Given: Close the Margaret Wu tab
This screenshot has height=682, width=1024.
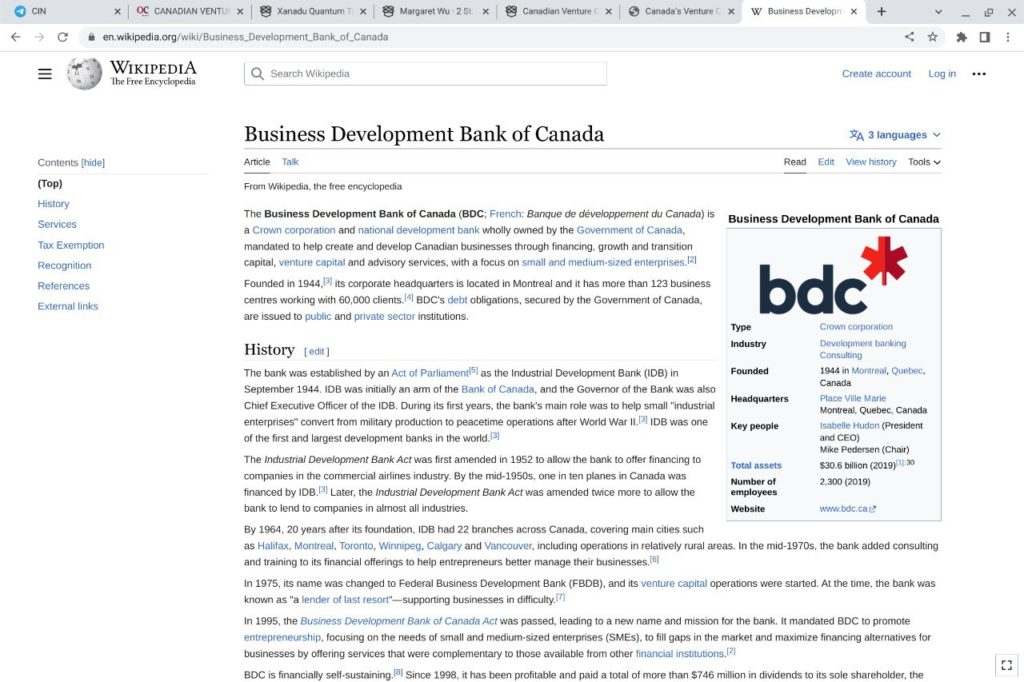Looking at the screenshot, I should [485, 11].
